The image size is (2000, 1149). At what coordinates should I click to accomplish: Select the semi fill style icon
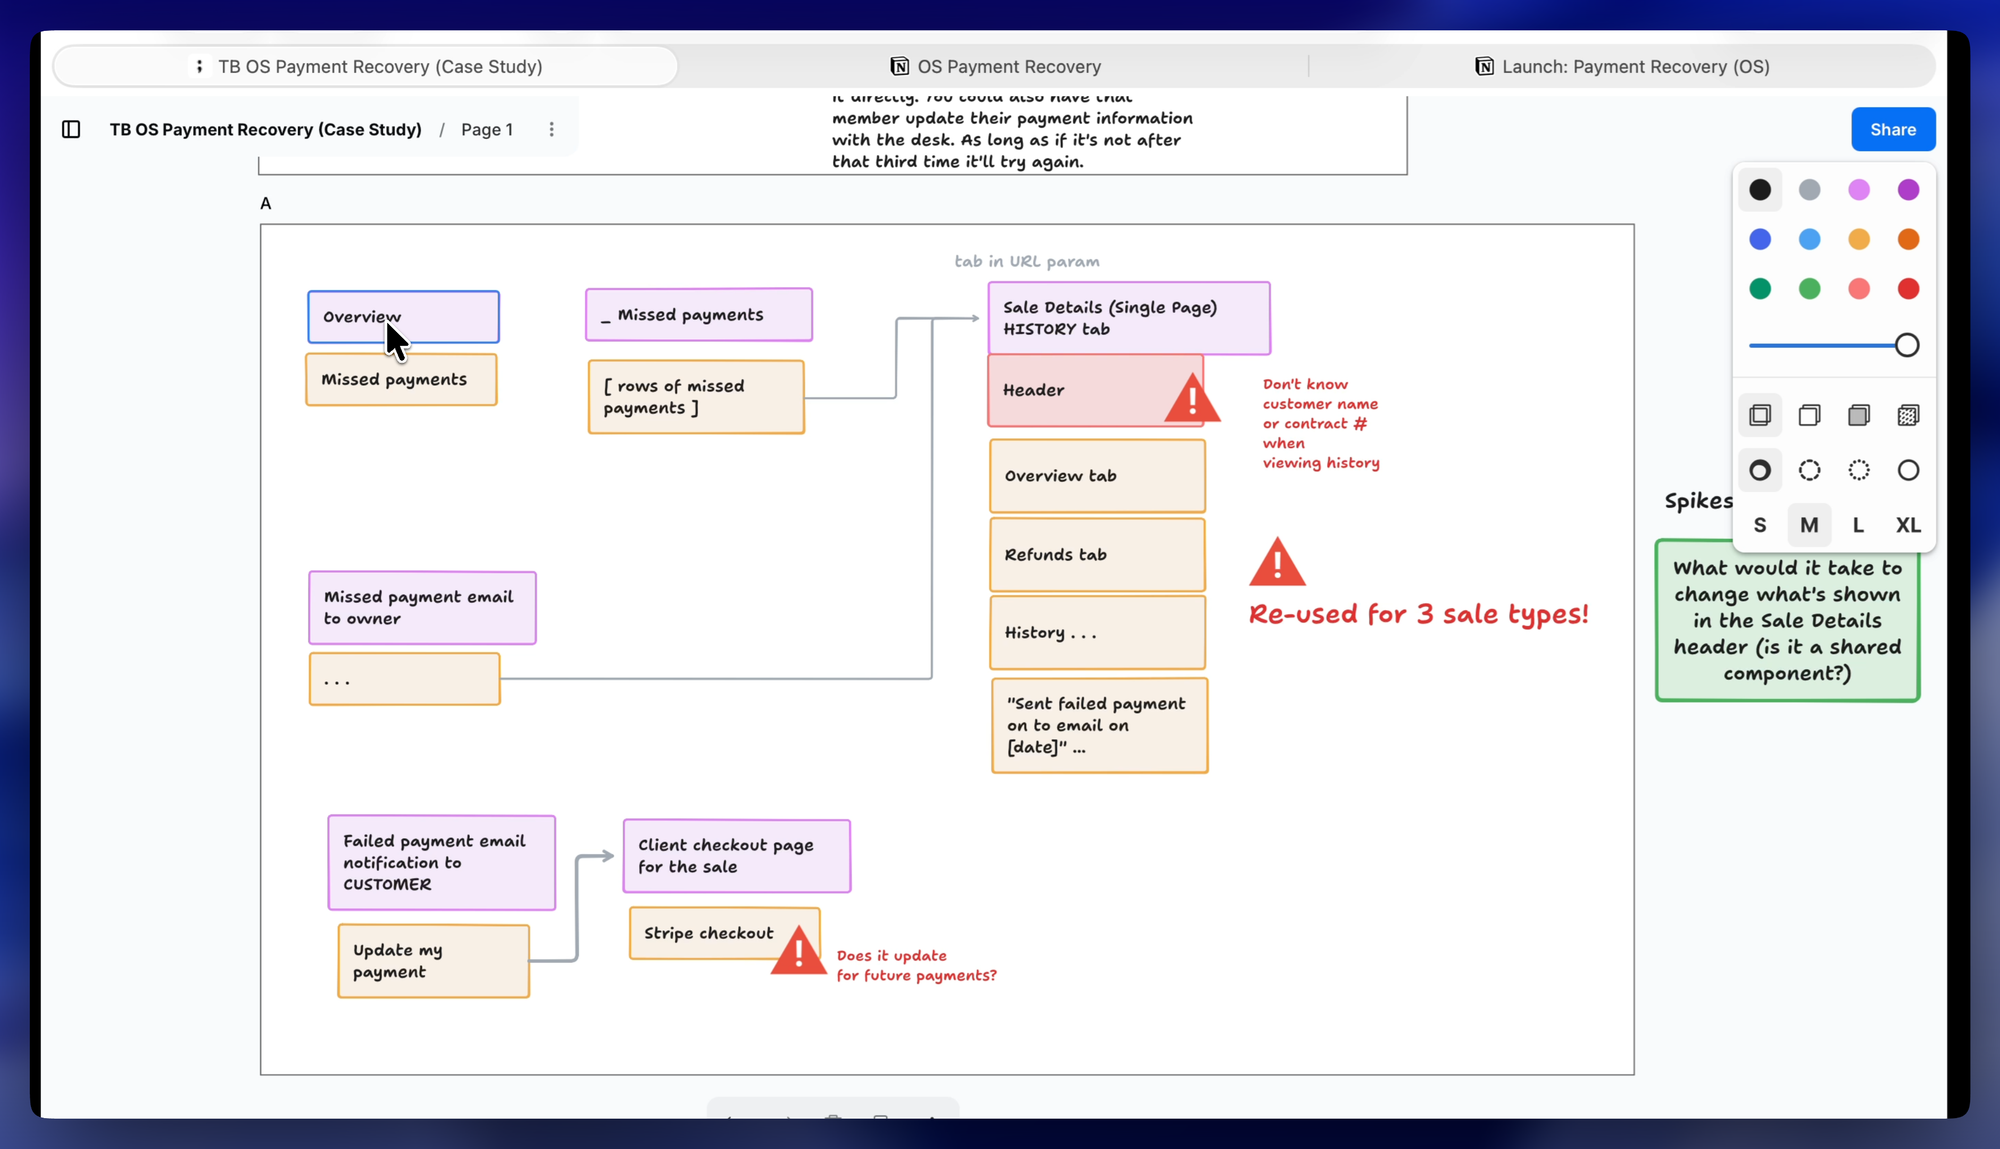tap(1809, 415)
